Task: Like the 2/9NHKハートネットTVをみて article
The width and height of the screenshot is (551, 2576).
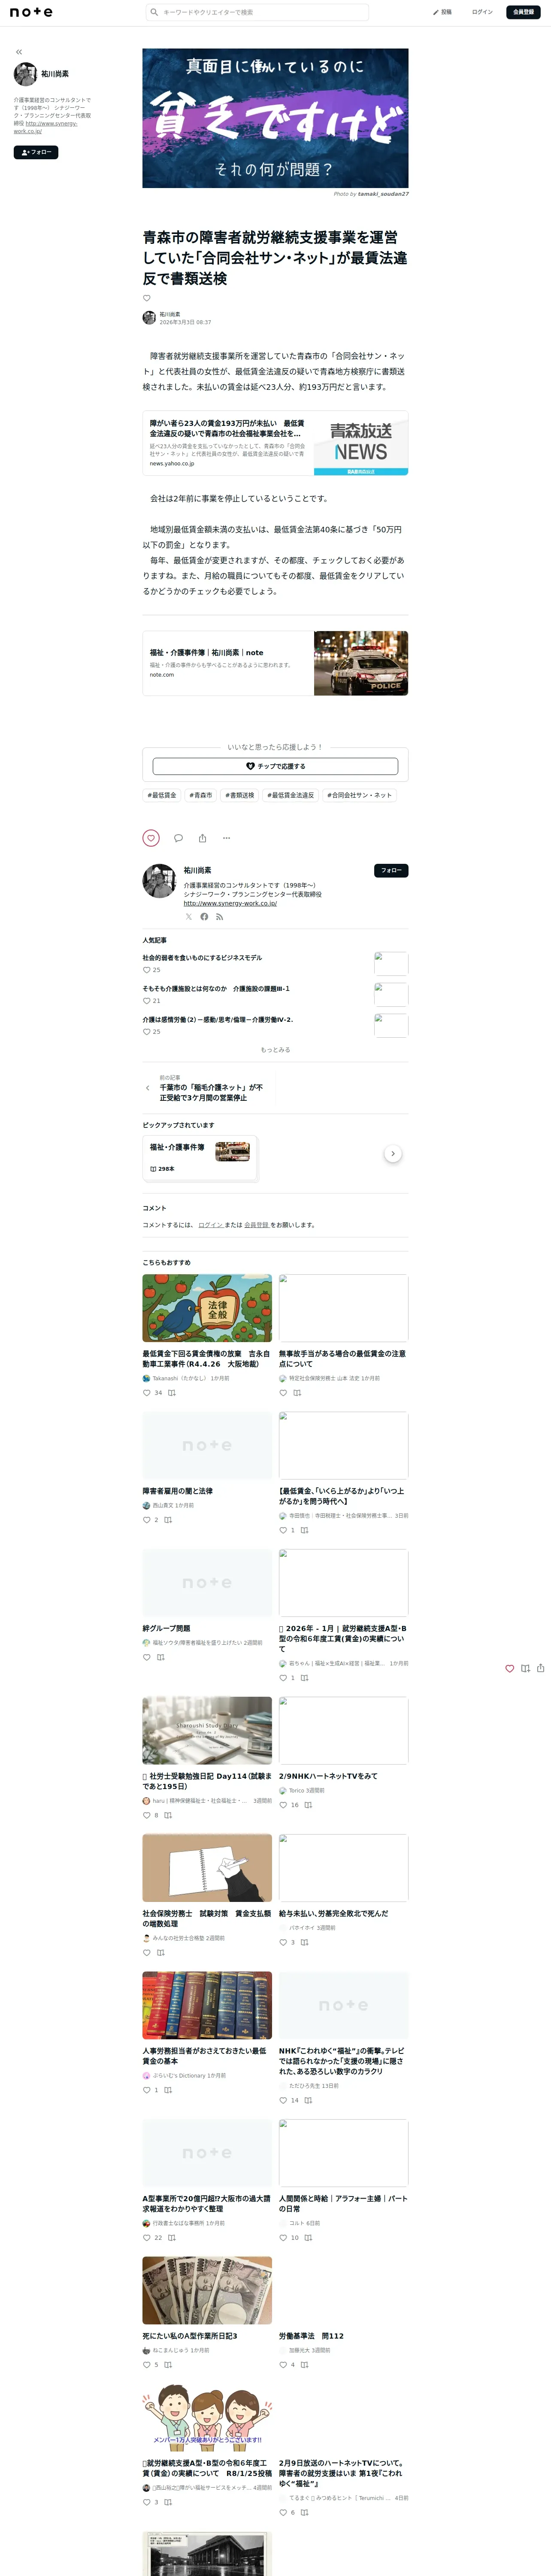Action: tap(283, 1805)
